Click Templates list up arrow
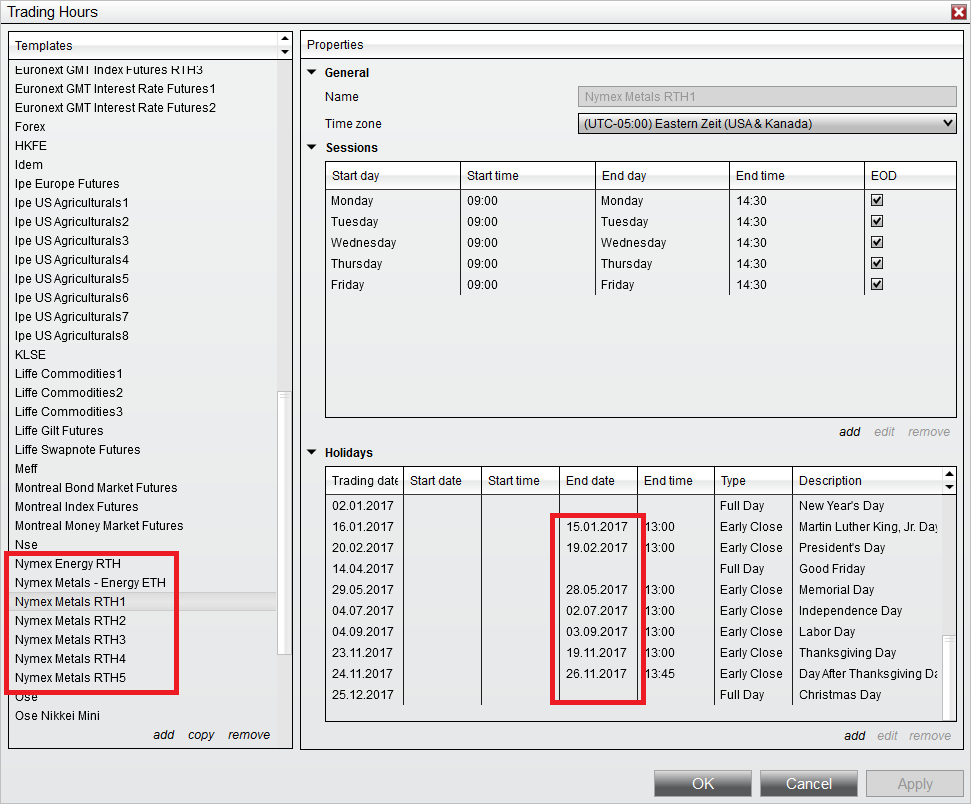Viewport: 971px width, 804px height. pyautogui.click(x=285, y=38)
